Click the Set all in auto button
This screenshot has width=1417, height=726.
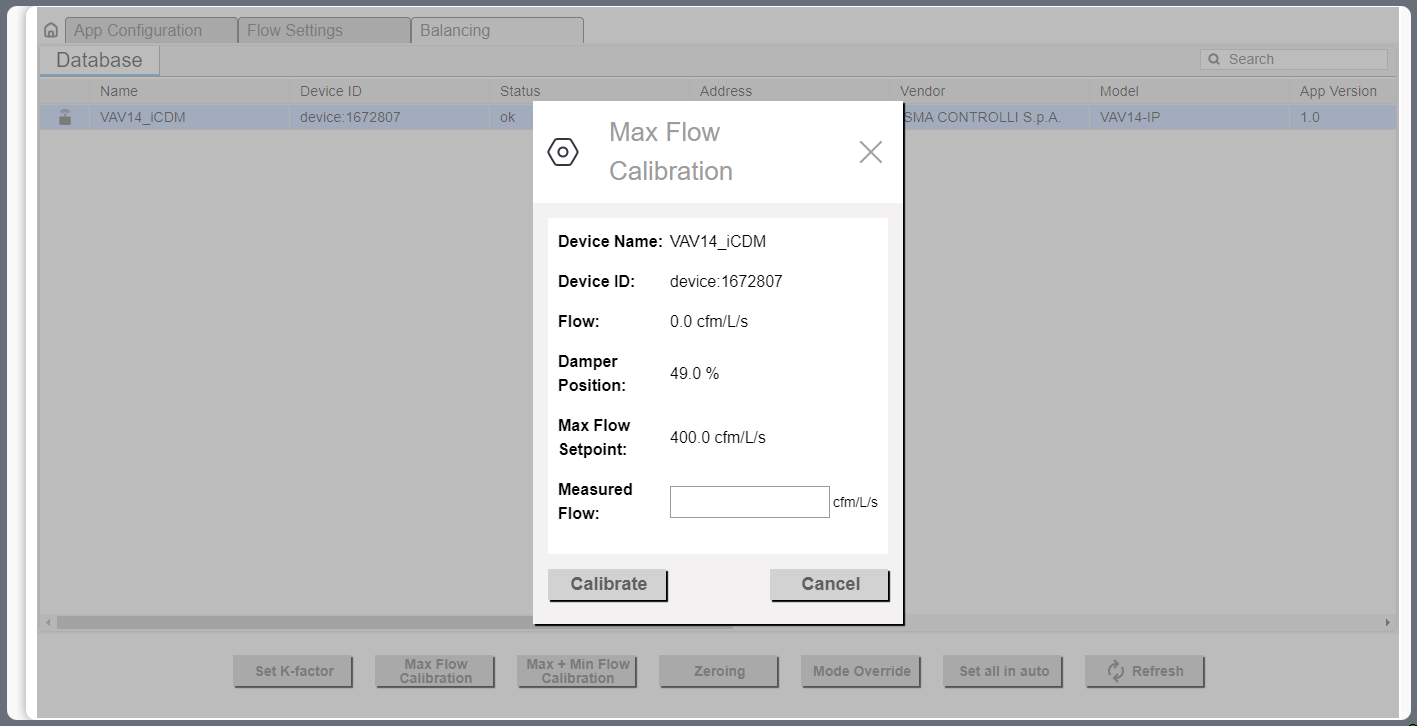tap(1004, 671)
